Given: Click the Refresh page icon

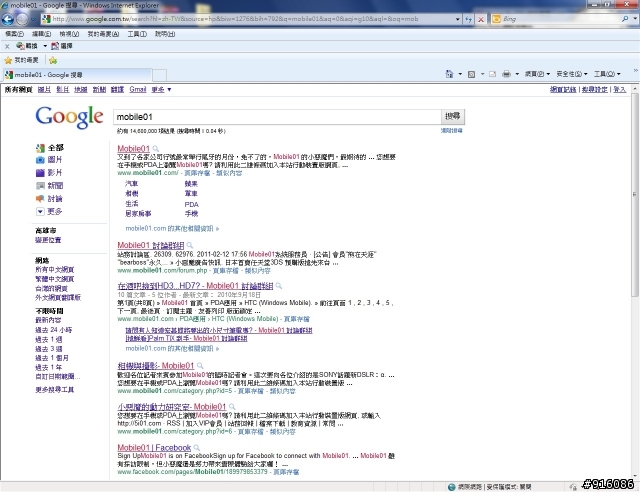Looking at the screenshot, I should (469, 19).
